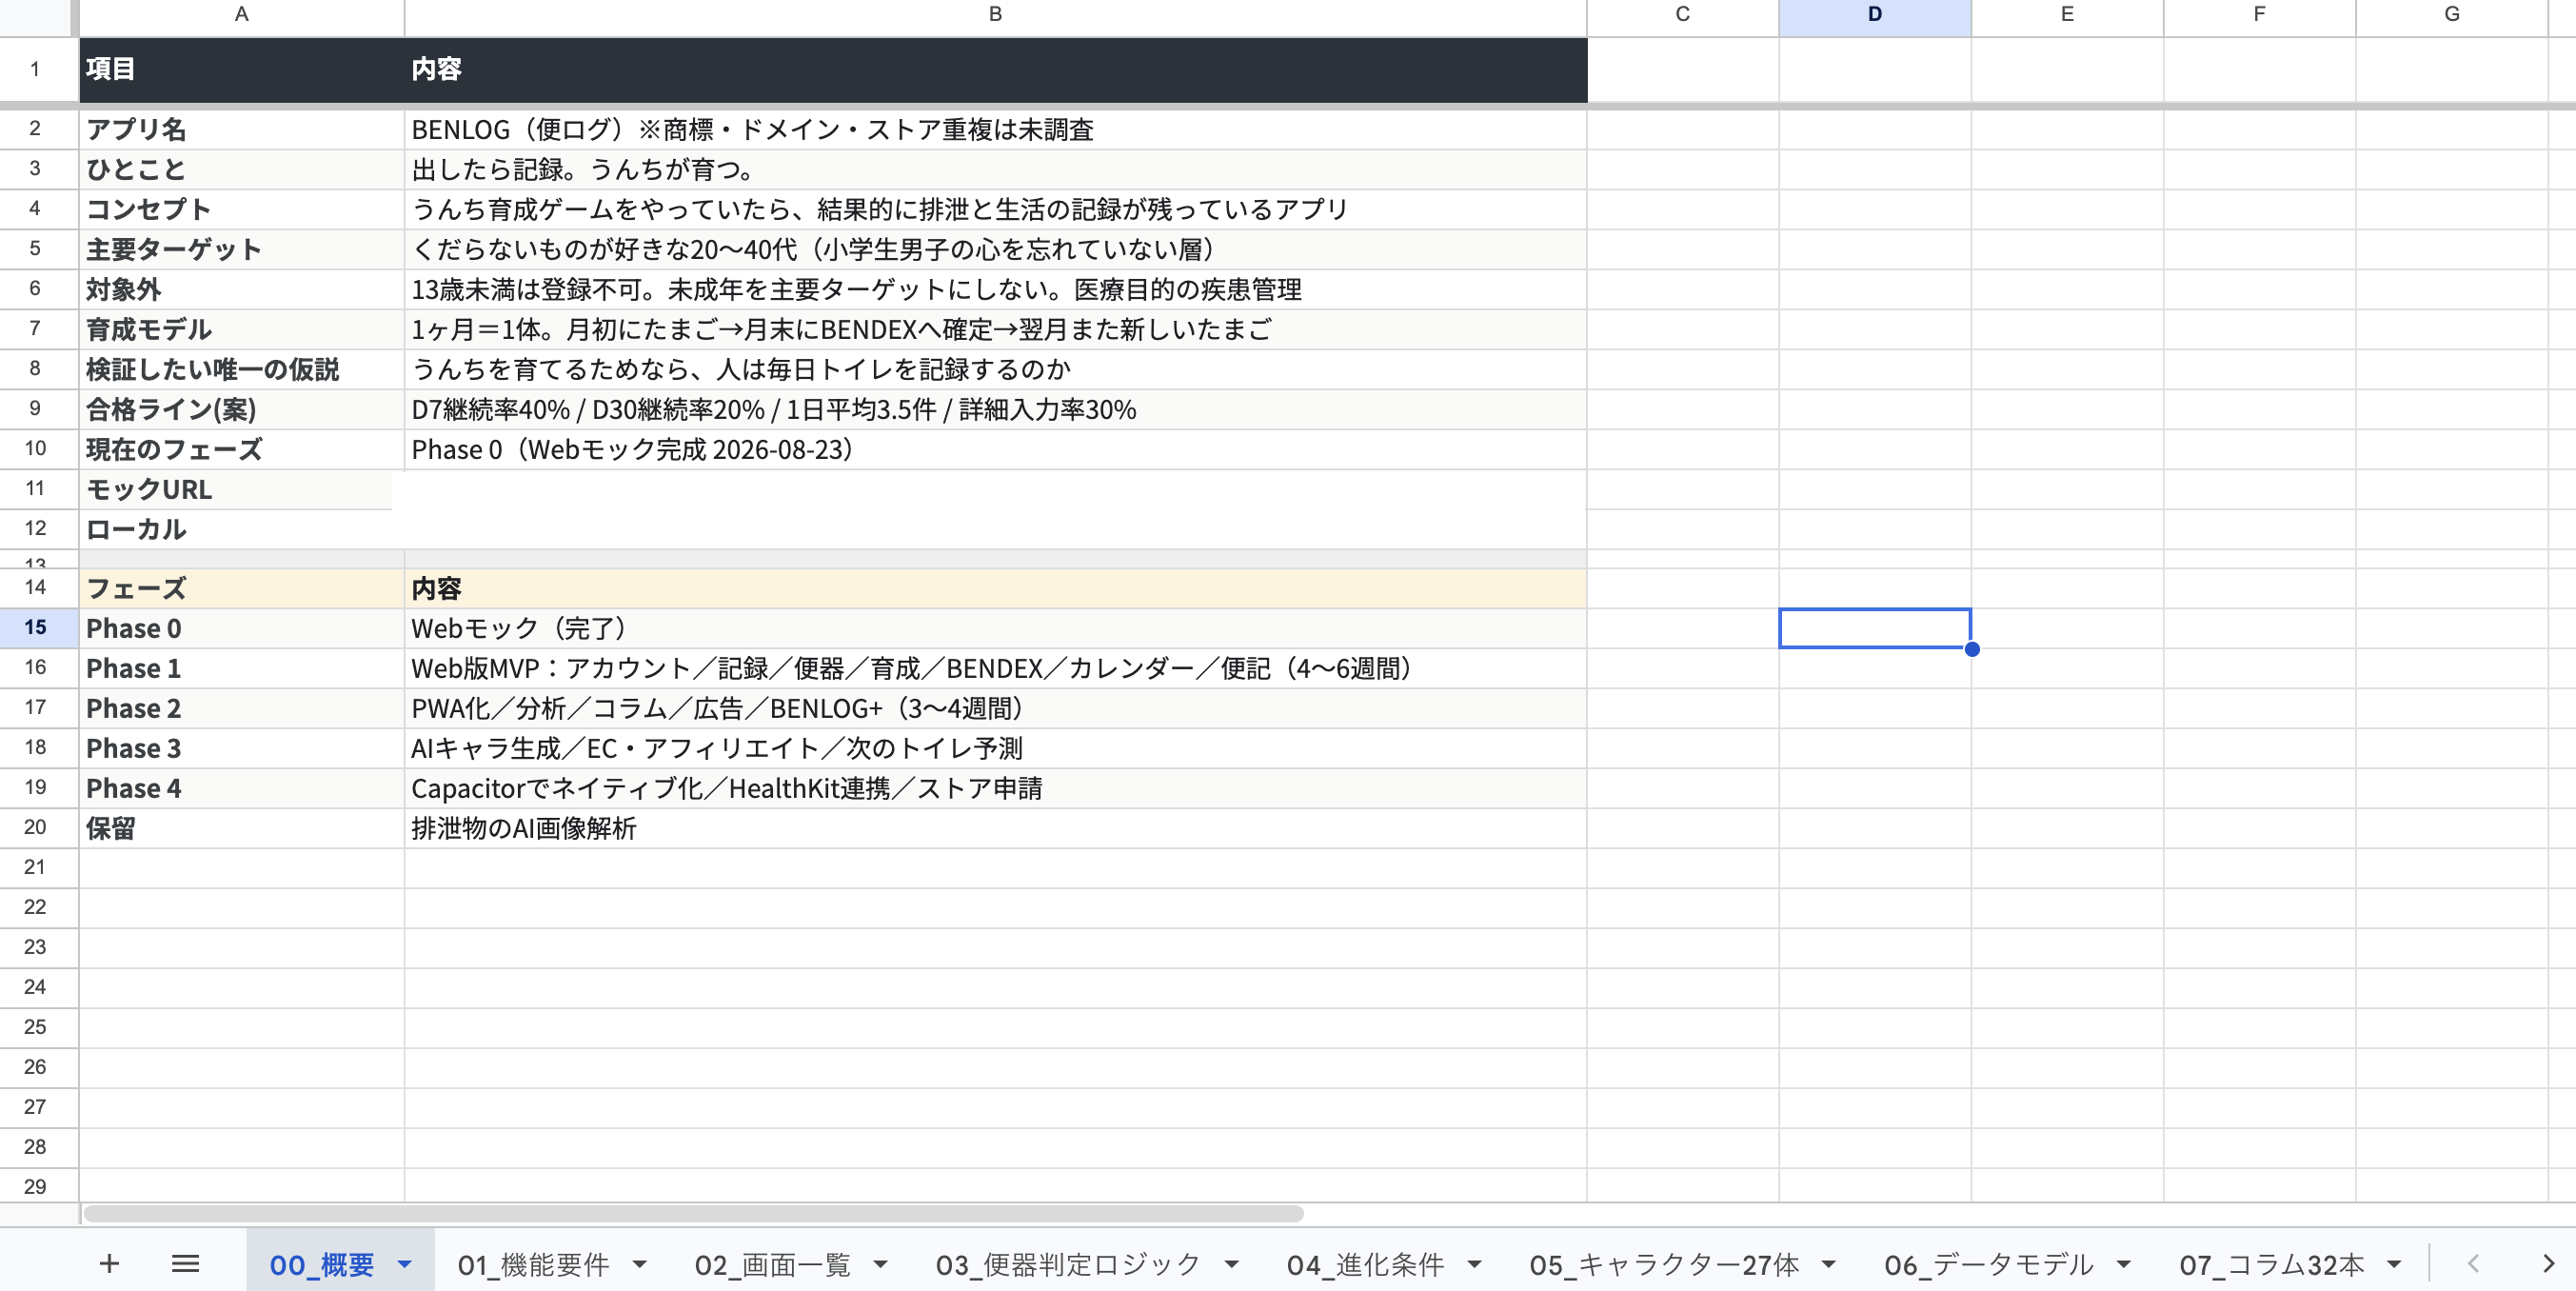Click the 現在のフェーズ cell

(x=241, y=450)
